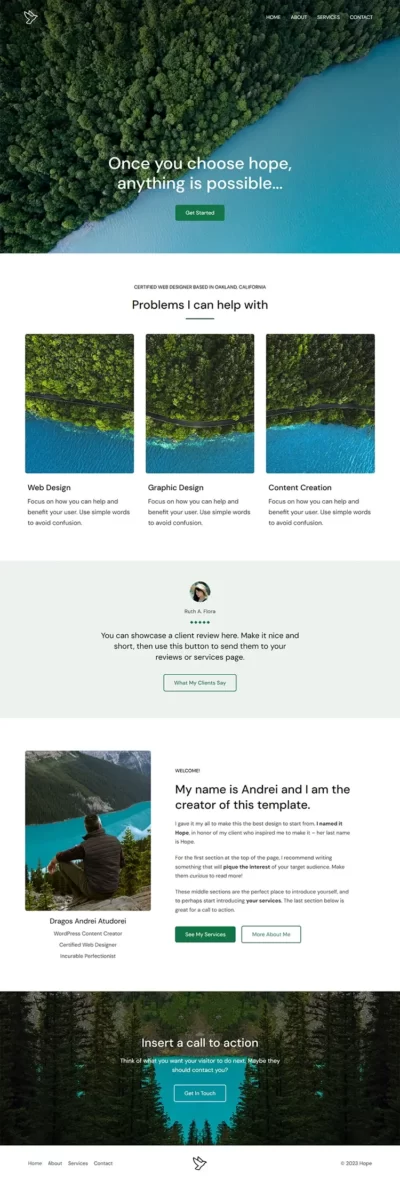Click the Web Design heading
This screenshot has height=1181, width=400.
pyautogui.click(x=49, y=487)
